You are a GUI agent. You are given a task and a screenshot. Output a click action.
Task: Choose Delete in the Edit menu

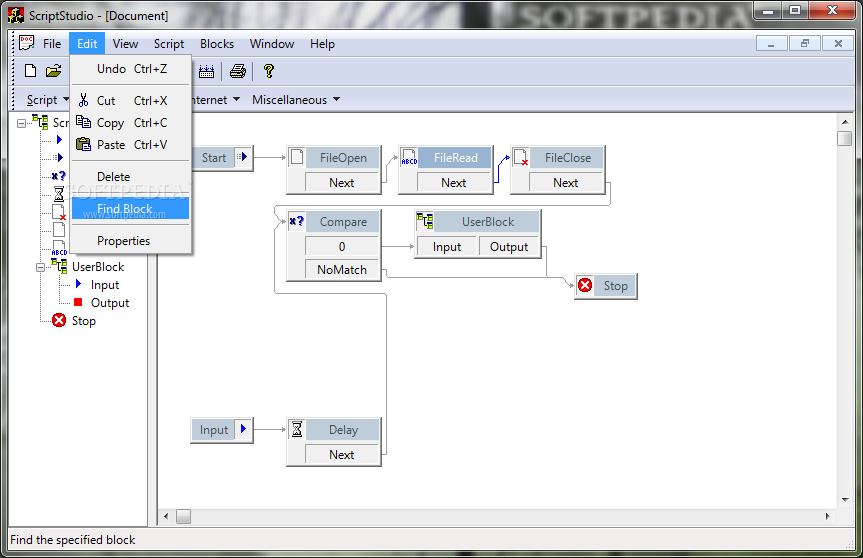point(130,177)
